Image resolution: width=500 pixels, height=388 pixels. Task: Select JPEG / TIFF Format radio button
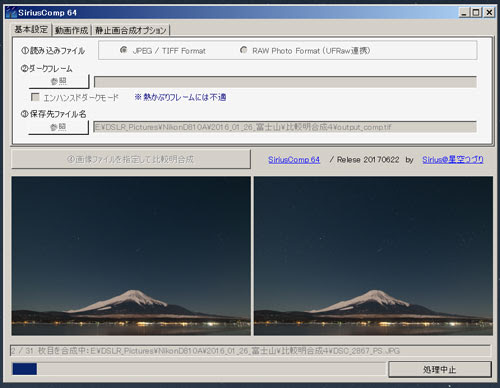click(x=124, y=50)
